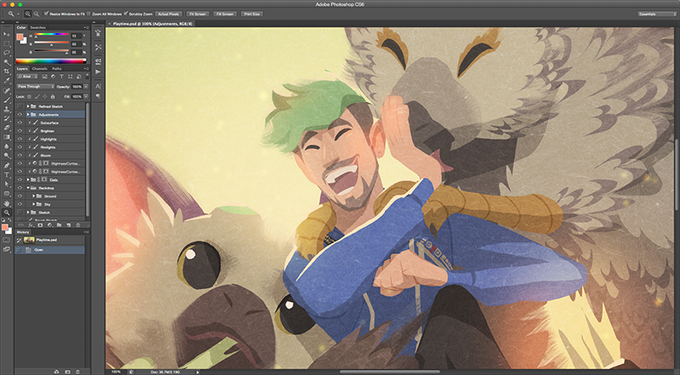Hide the Backdrop group layer
This screenshot has height=375, width=680.
coord(20,188)
